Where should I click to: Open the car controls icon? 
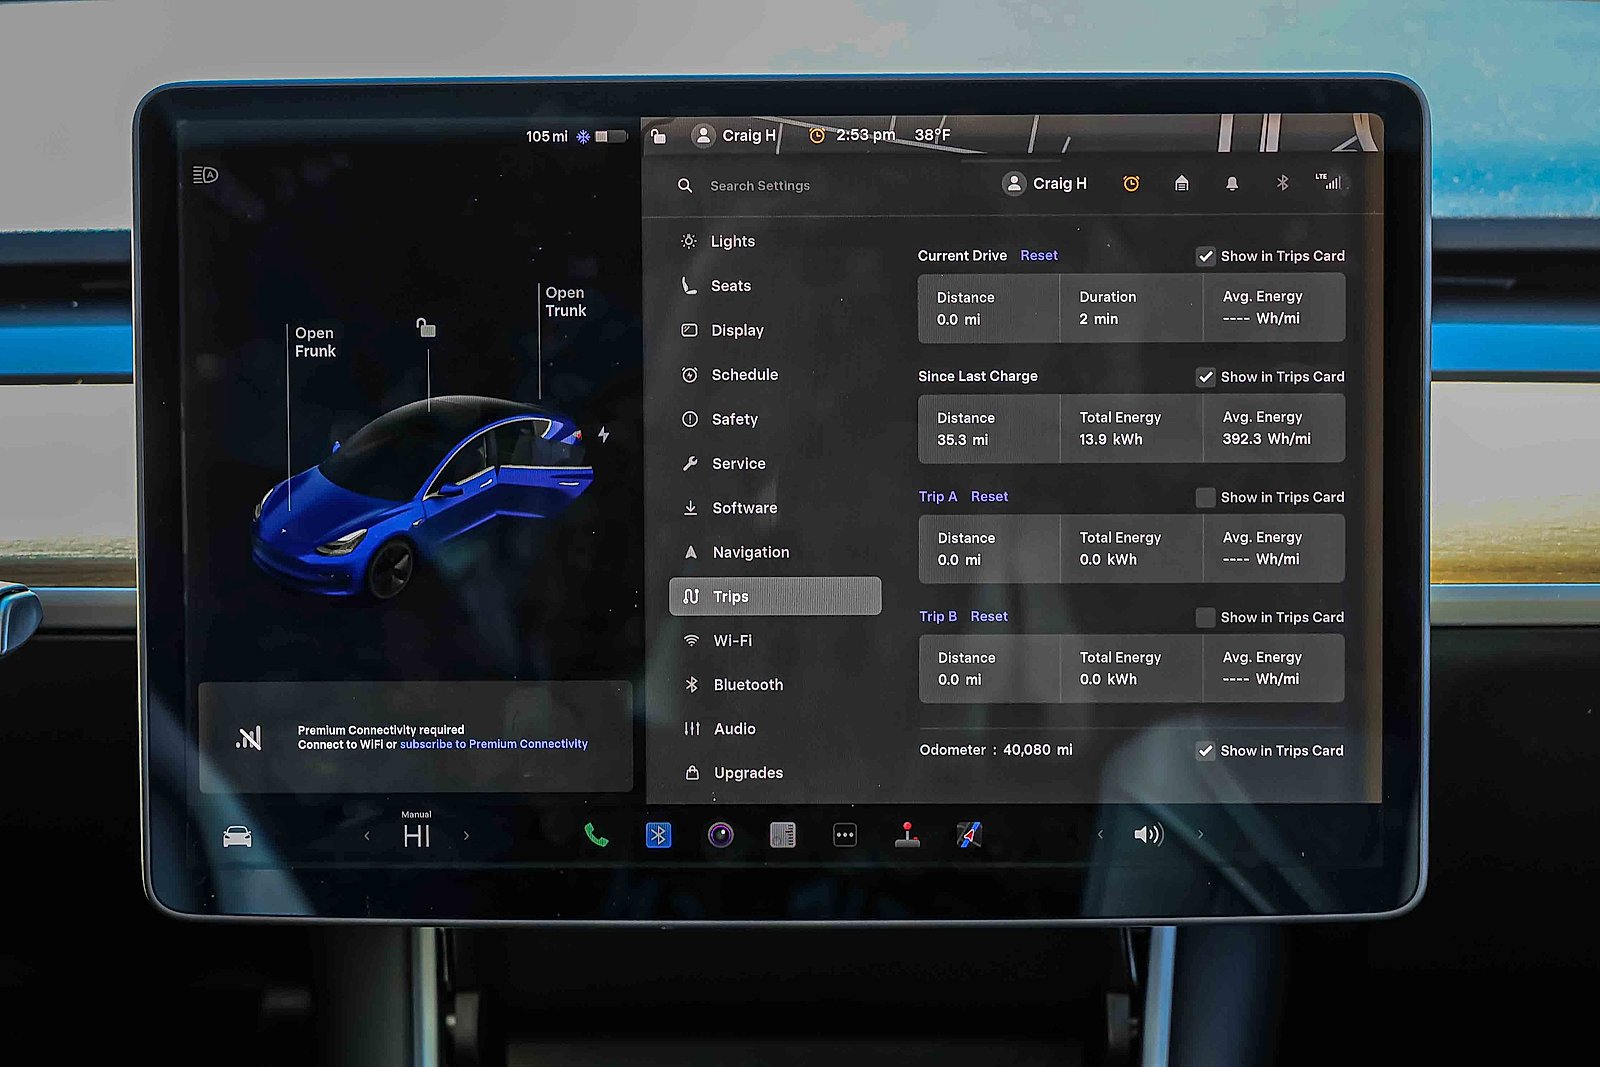click(x=237, y=837)
